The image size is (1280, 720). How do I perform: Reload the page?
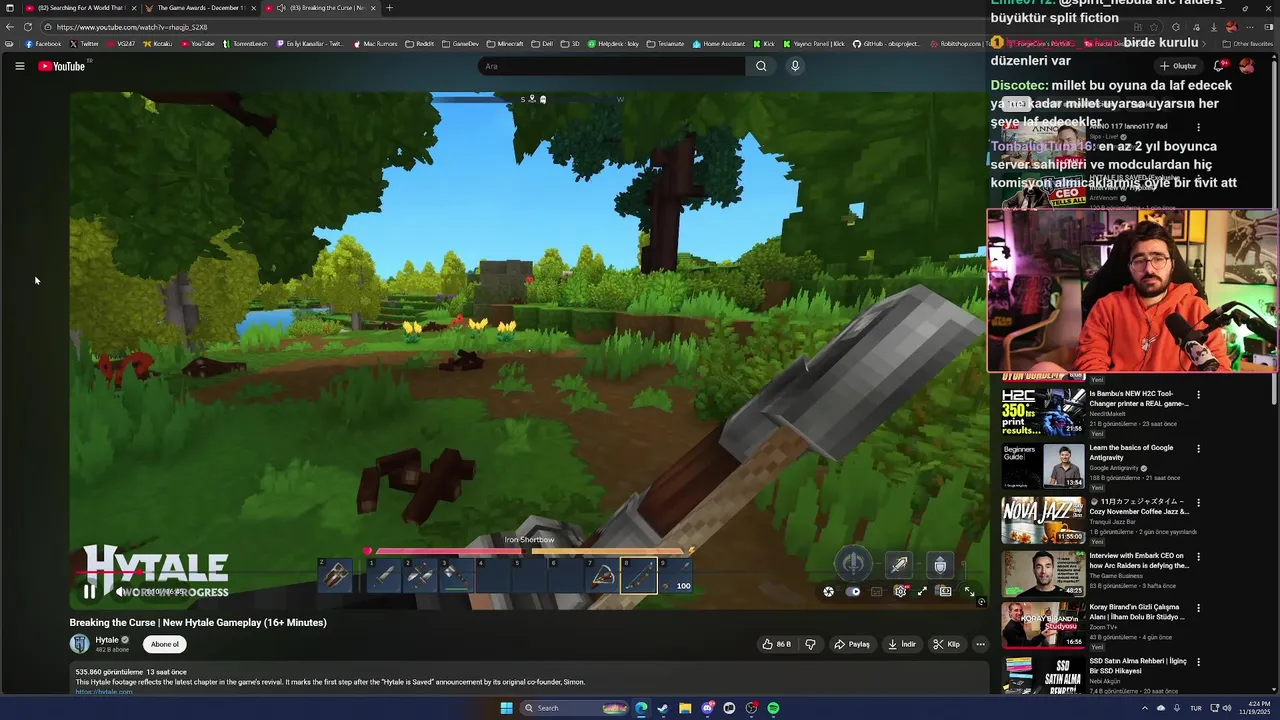click(x=28, y=27)
